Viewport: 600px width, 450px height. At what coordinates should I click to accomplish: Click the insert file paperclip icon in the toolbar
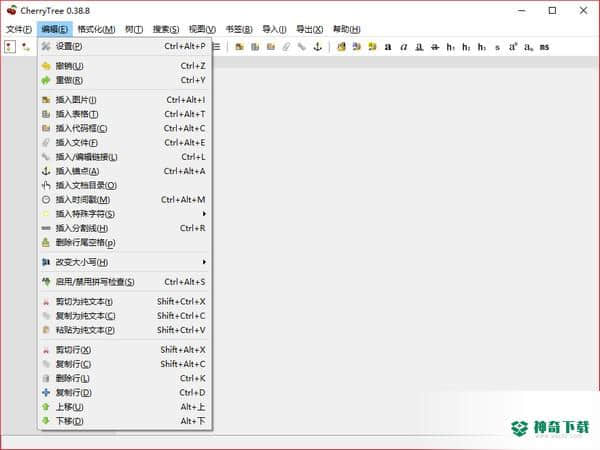click(x=286, y=47)
